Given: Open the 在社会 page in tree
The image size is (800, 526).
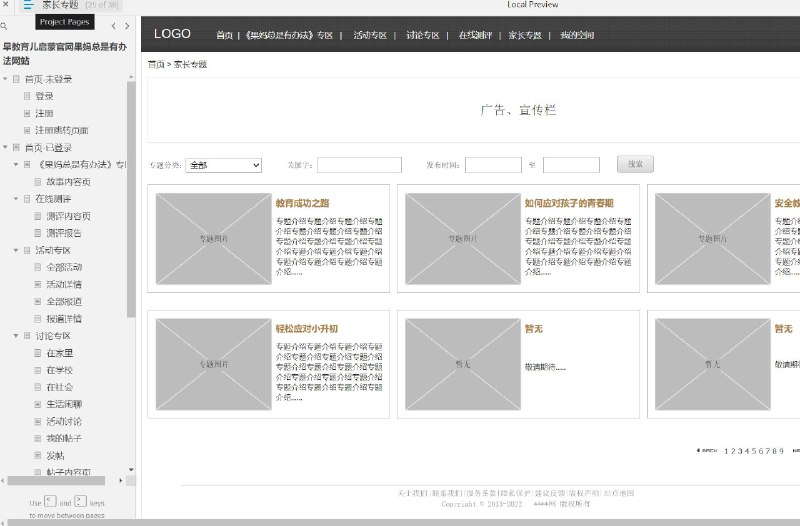Looking at the screenshot, I should click(60, 387).
